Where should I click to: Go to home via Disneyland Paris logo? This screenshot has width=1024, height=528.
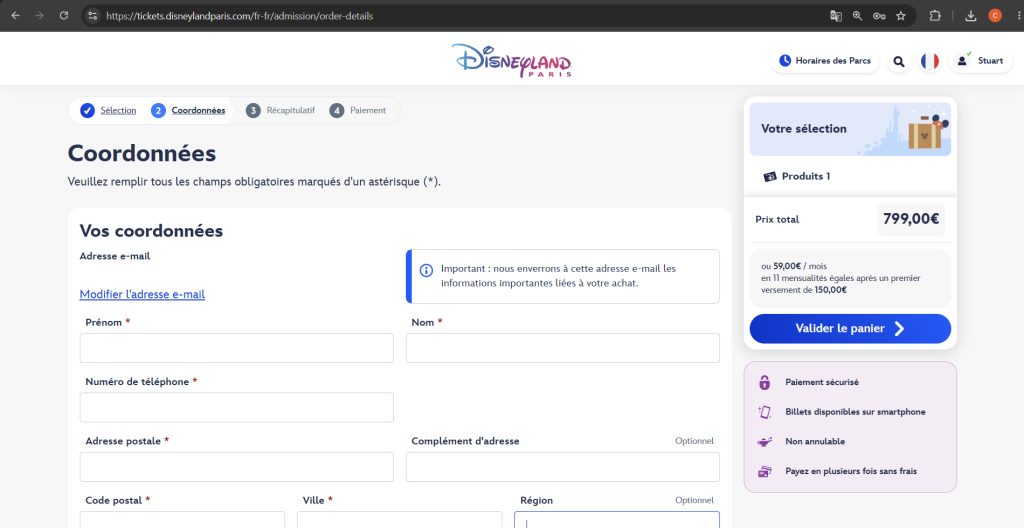tap(511, 60)
